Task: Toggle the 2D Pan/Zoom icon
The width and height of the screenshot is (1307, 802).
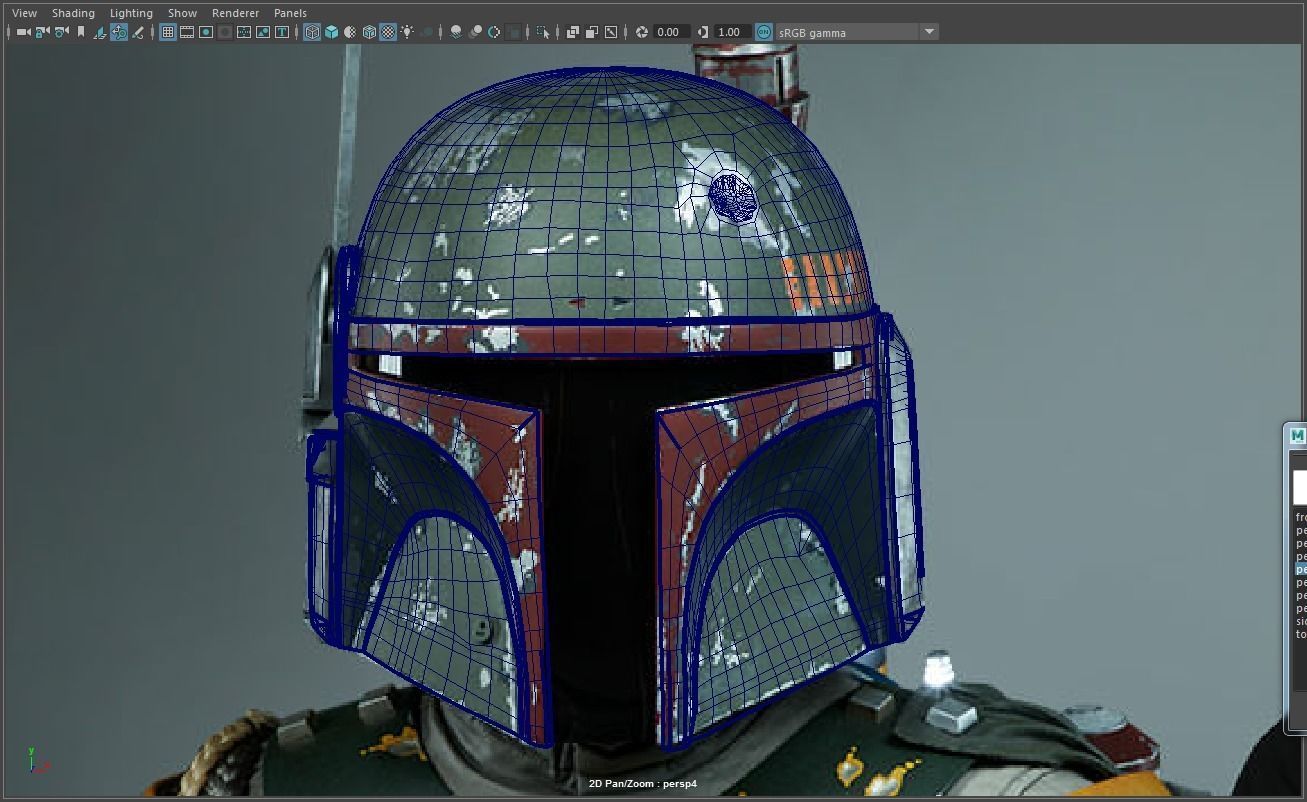Action: click(119, 32)
